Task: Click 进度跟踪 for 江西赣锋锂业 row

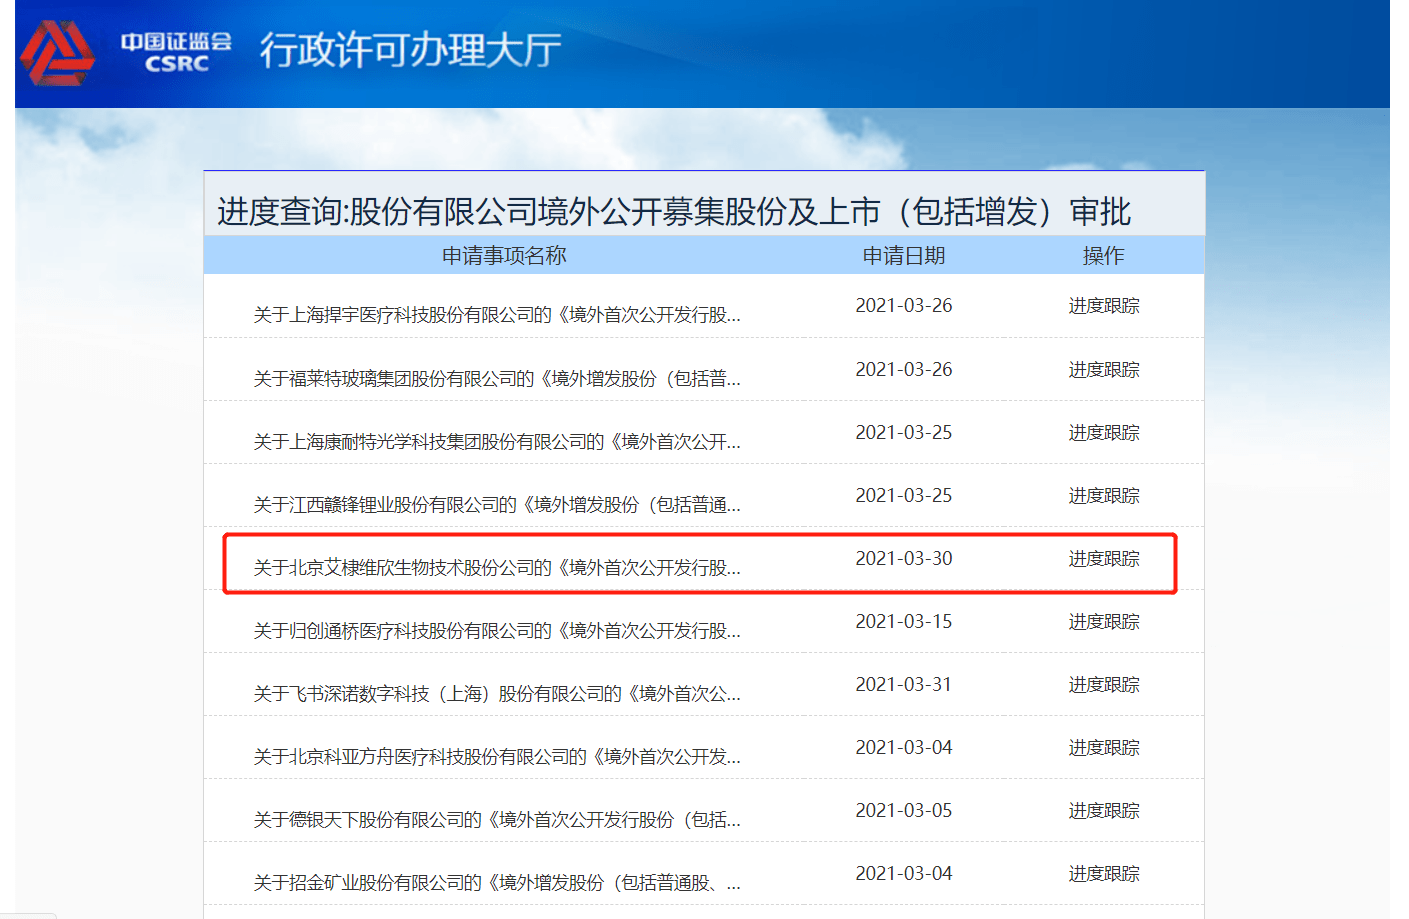Action: [x=1104, y=496]
